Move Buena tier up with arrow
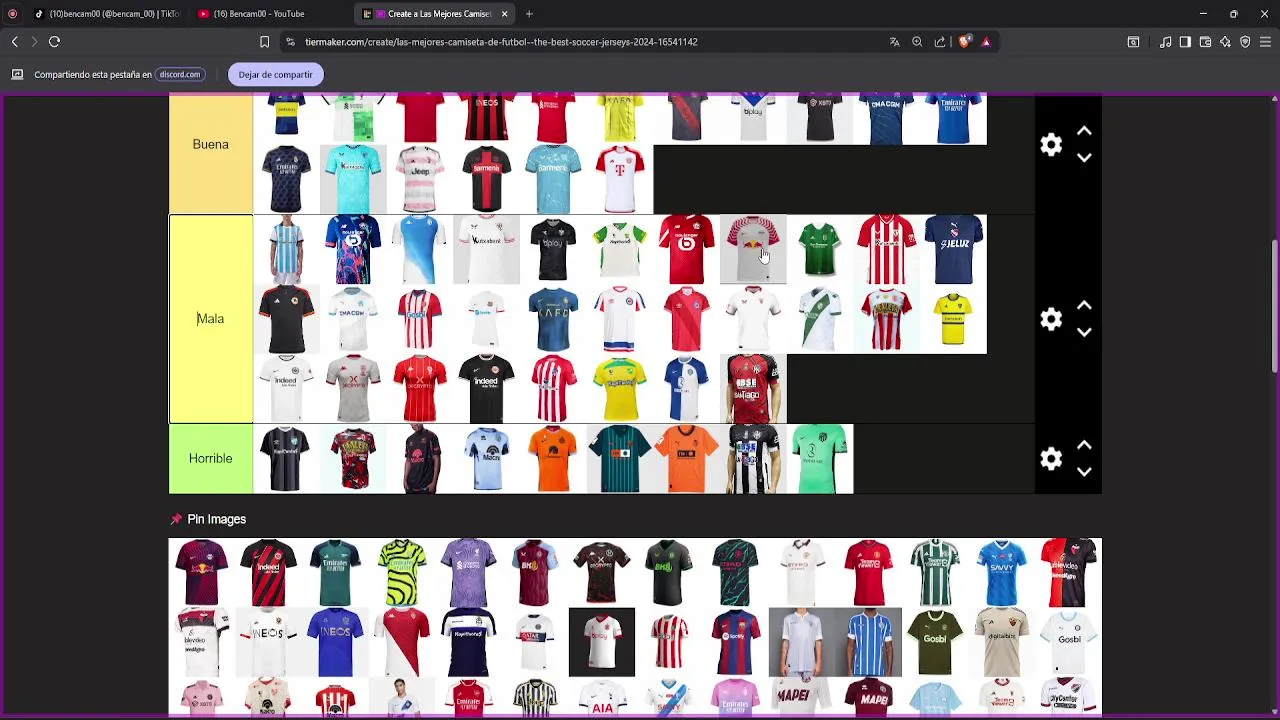This screenshot has height=720, width=1280. (x=1084, y=132)
